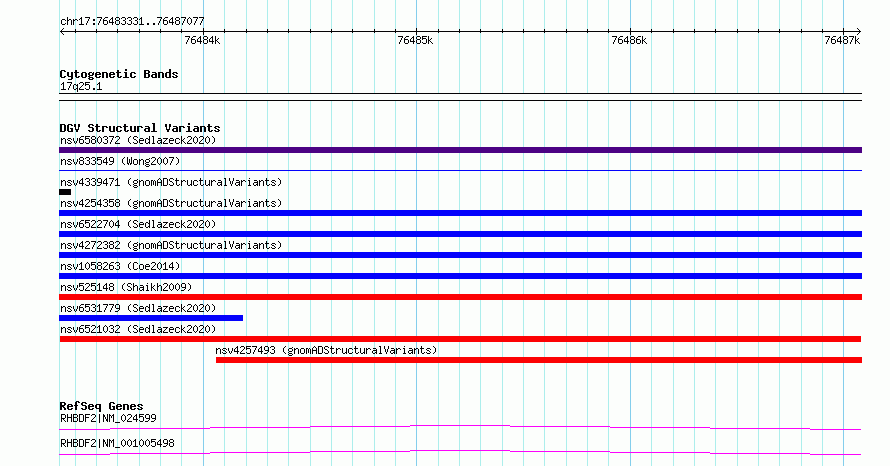
Task: Click the nsv6580372 (Sedlazeck2020) variant label
Action: (138, 140)
